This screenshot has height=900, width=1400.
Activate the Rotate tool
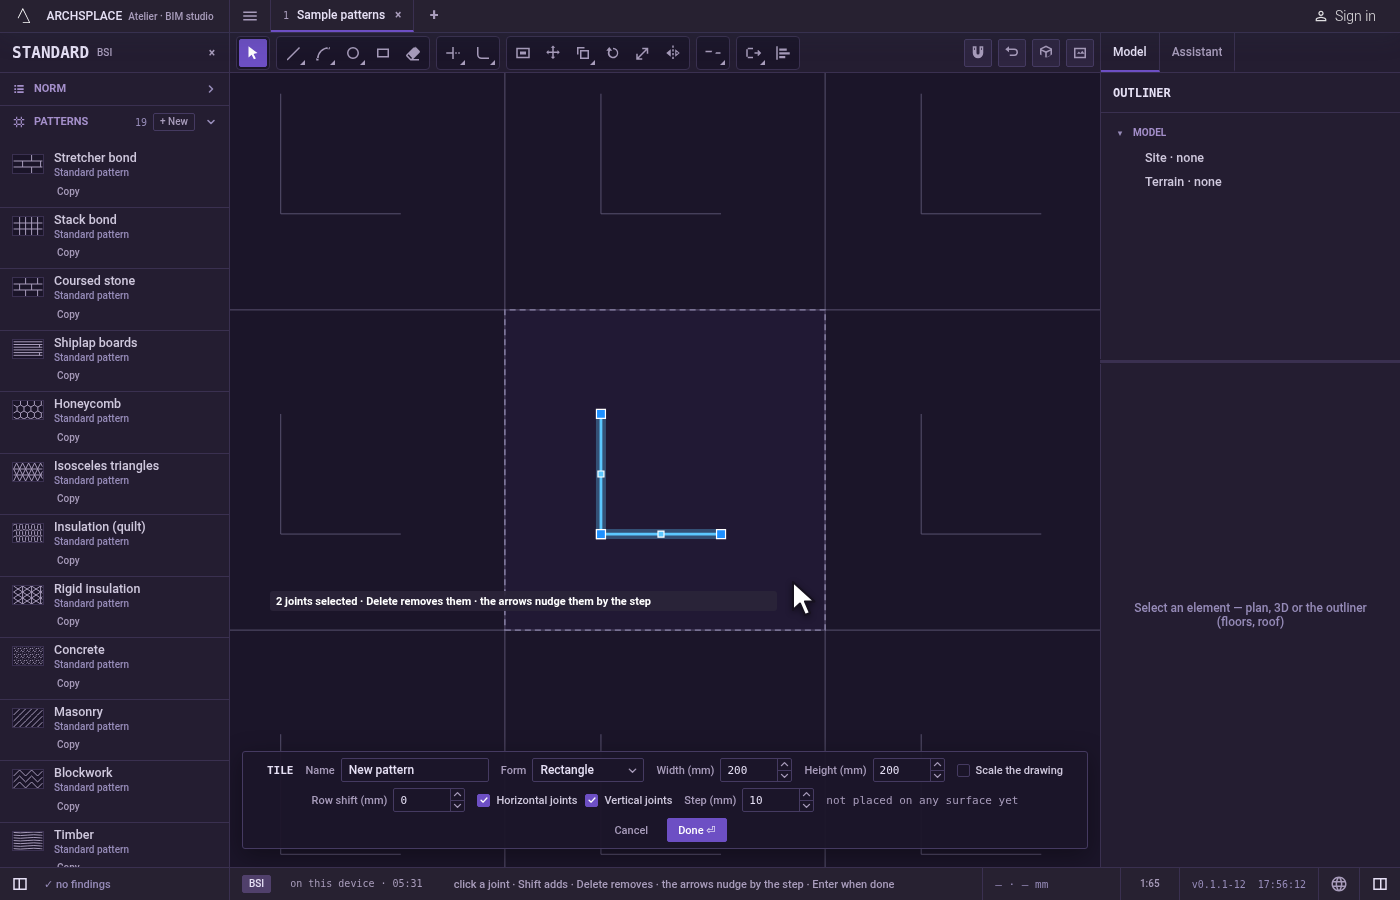[x=613, y=54]
